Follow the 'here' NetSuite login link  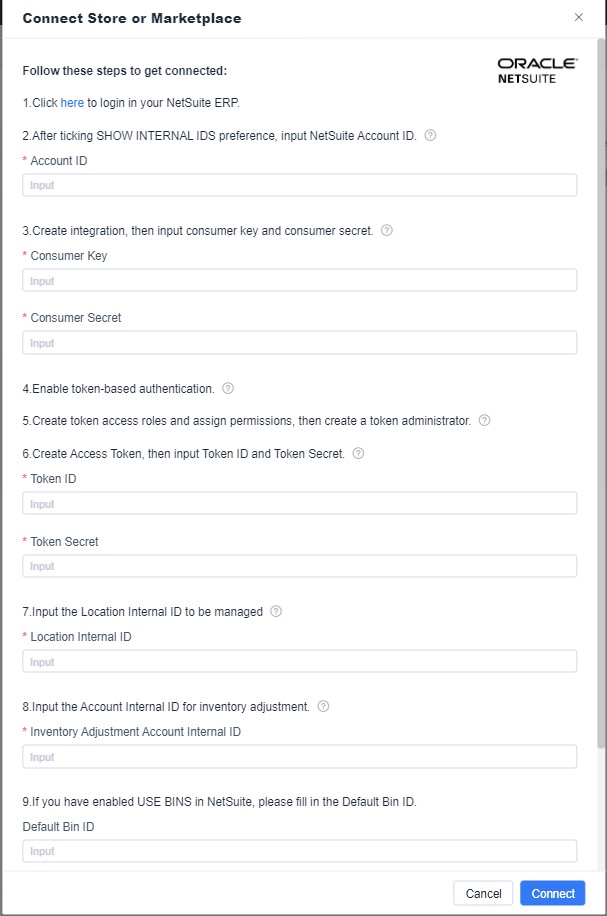click(72, 103)
